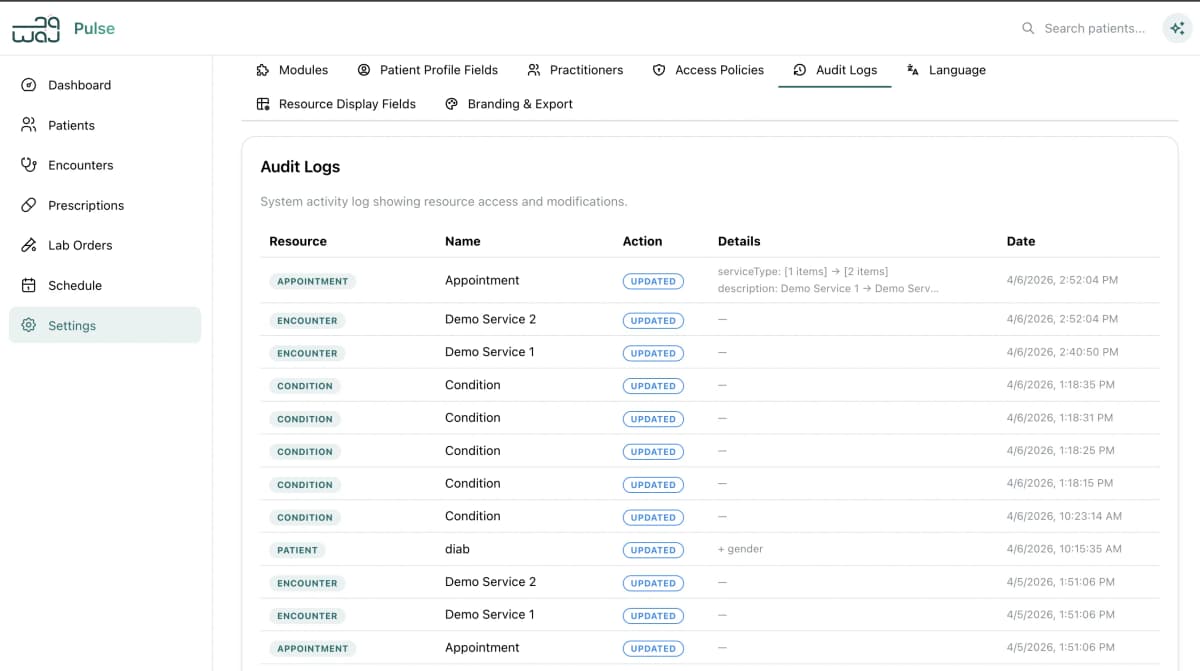Screen dimensions: 1200x671
Task: Click the search magnifier icon
Action: (1028, 28)
